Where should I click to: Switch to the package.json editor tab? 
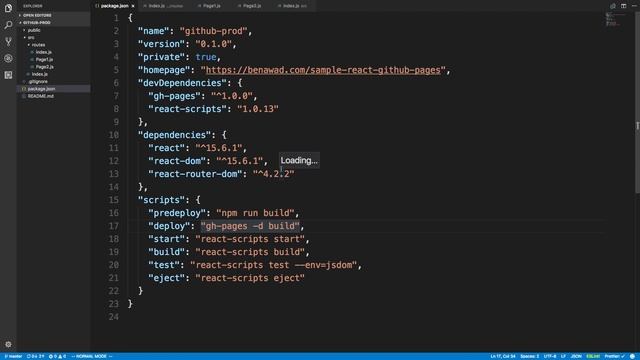pos(115,6)
